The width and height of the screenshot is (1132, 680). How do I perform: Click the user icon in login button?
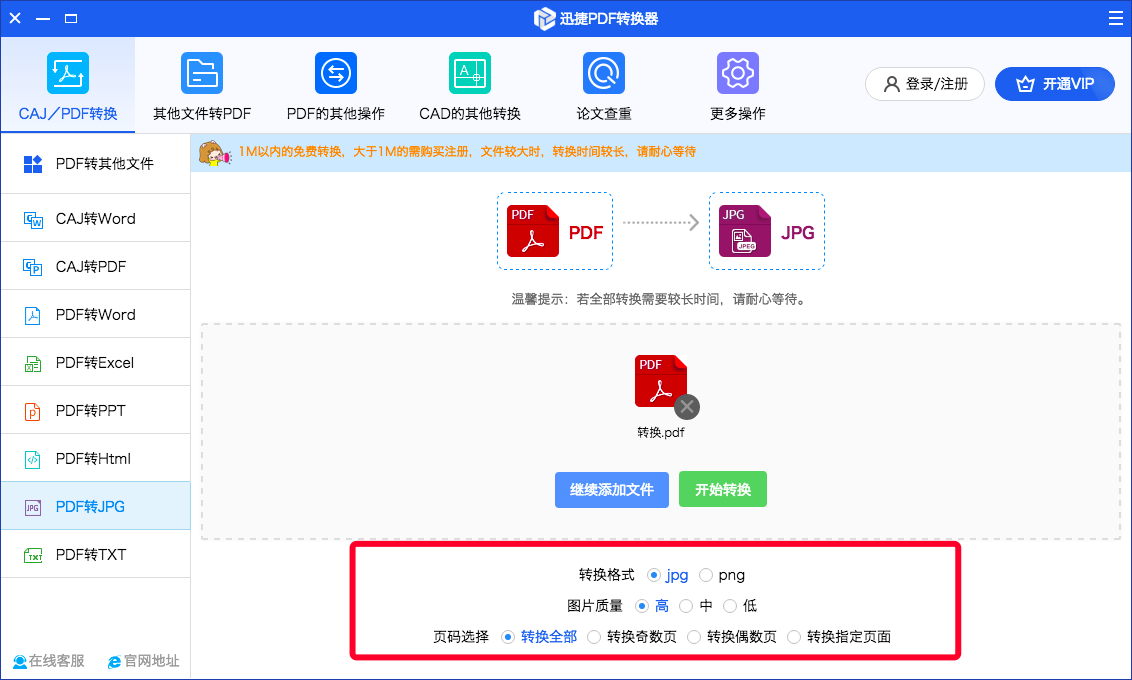click(x=892, y=84)
